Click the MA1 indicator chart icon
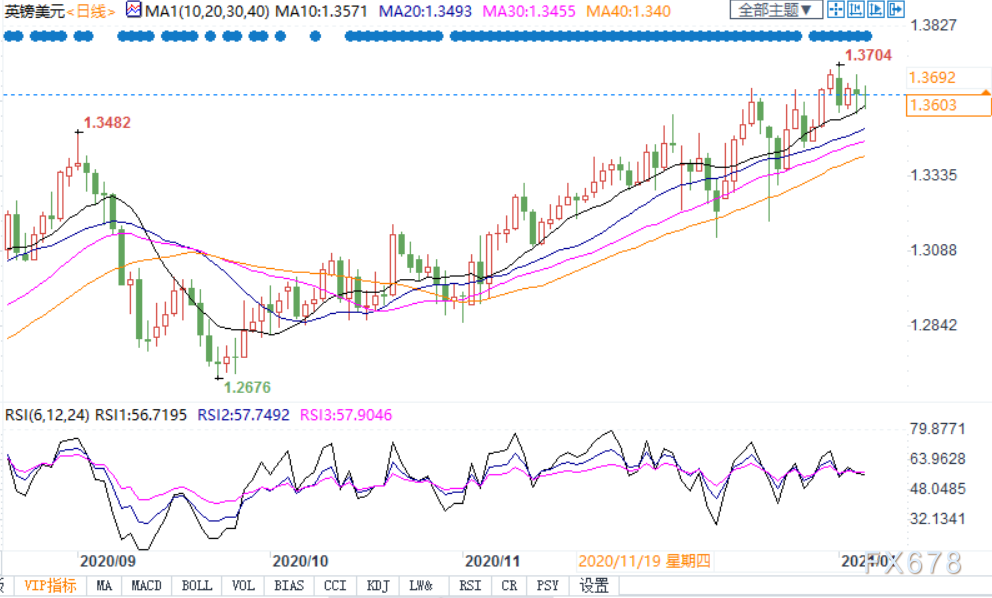 [x=133, y=11]
